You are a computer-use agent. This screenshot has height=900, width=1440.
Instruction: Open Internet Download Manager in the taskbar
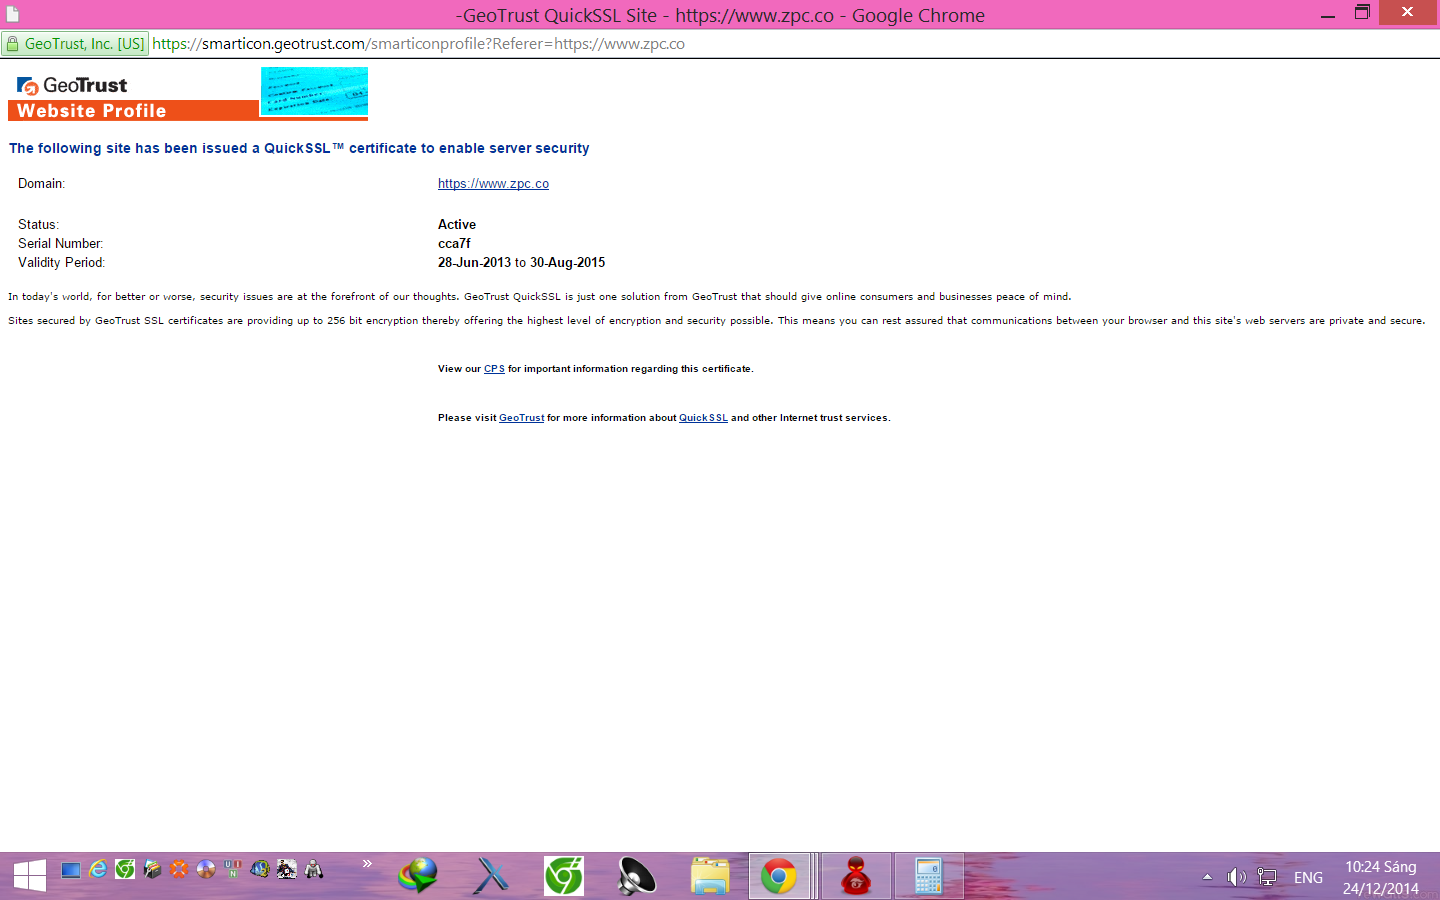[x=418, y=876]
